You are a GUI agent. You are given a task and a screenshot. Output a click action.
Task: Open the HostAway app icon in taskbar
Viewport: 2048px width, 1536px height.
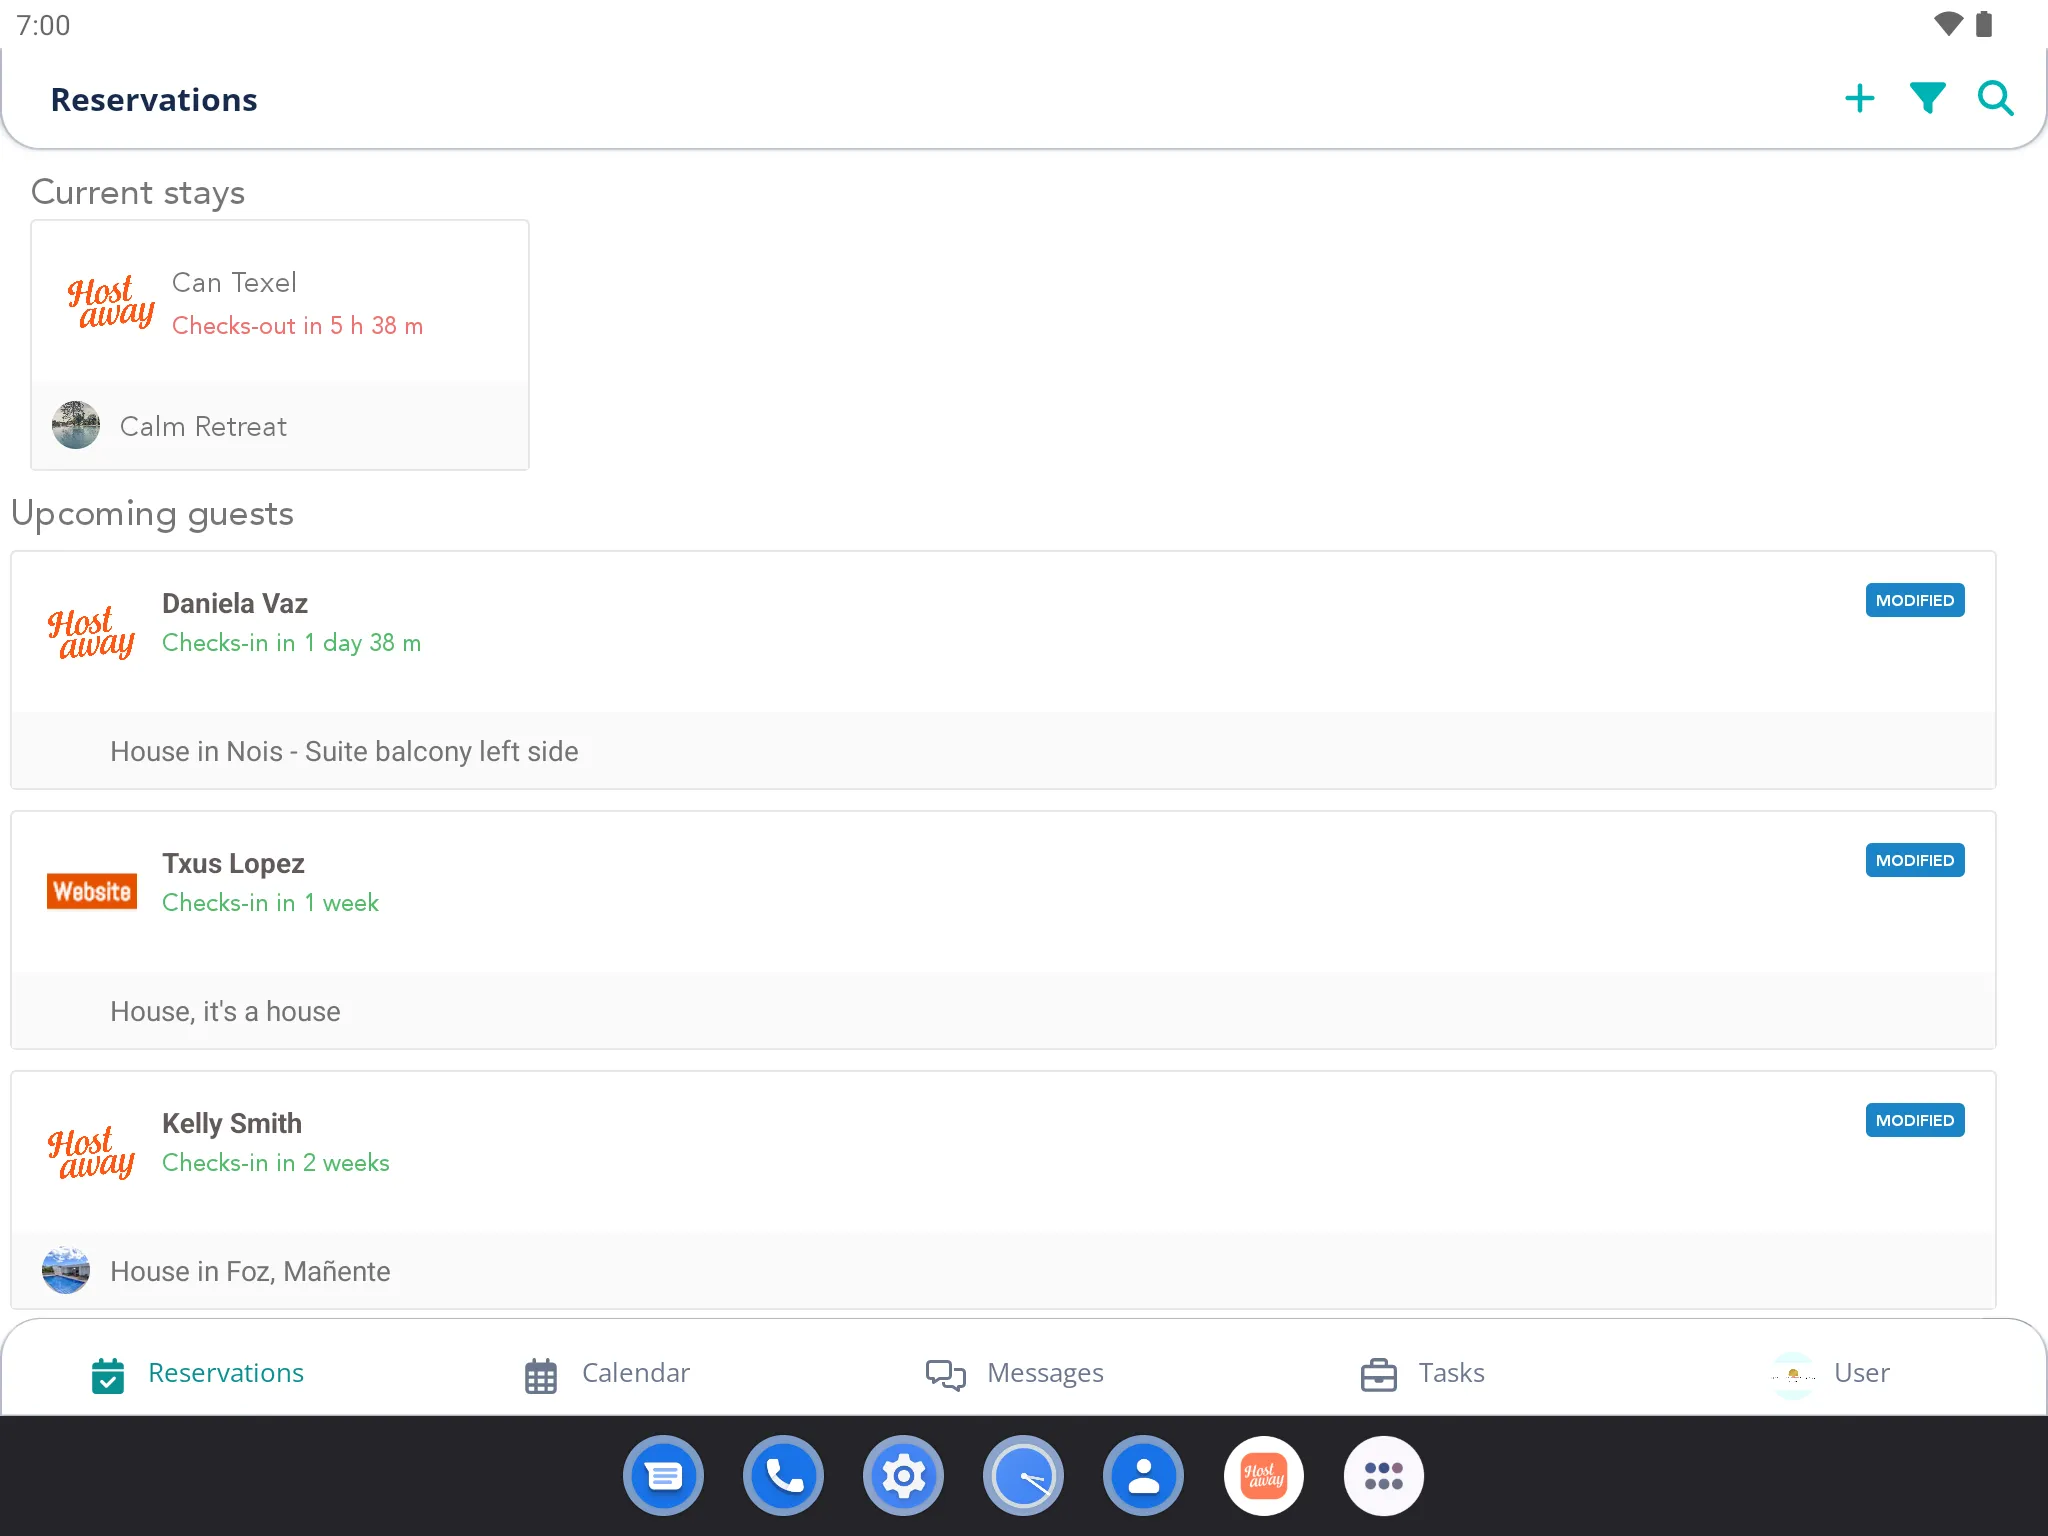(x=1263, y=1473)
